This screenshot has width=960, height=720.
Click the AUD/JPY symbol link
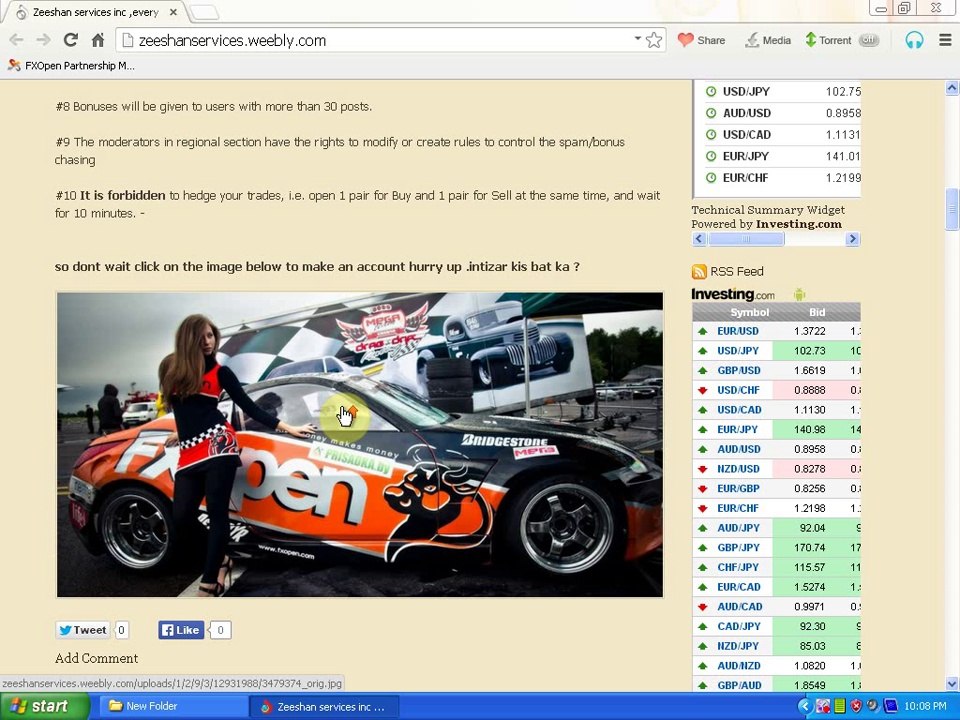738,528
